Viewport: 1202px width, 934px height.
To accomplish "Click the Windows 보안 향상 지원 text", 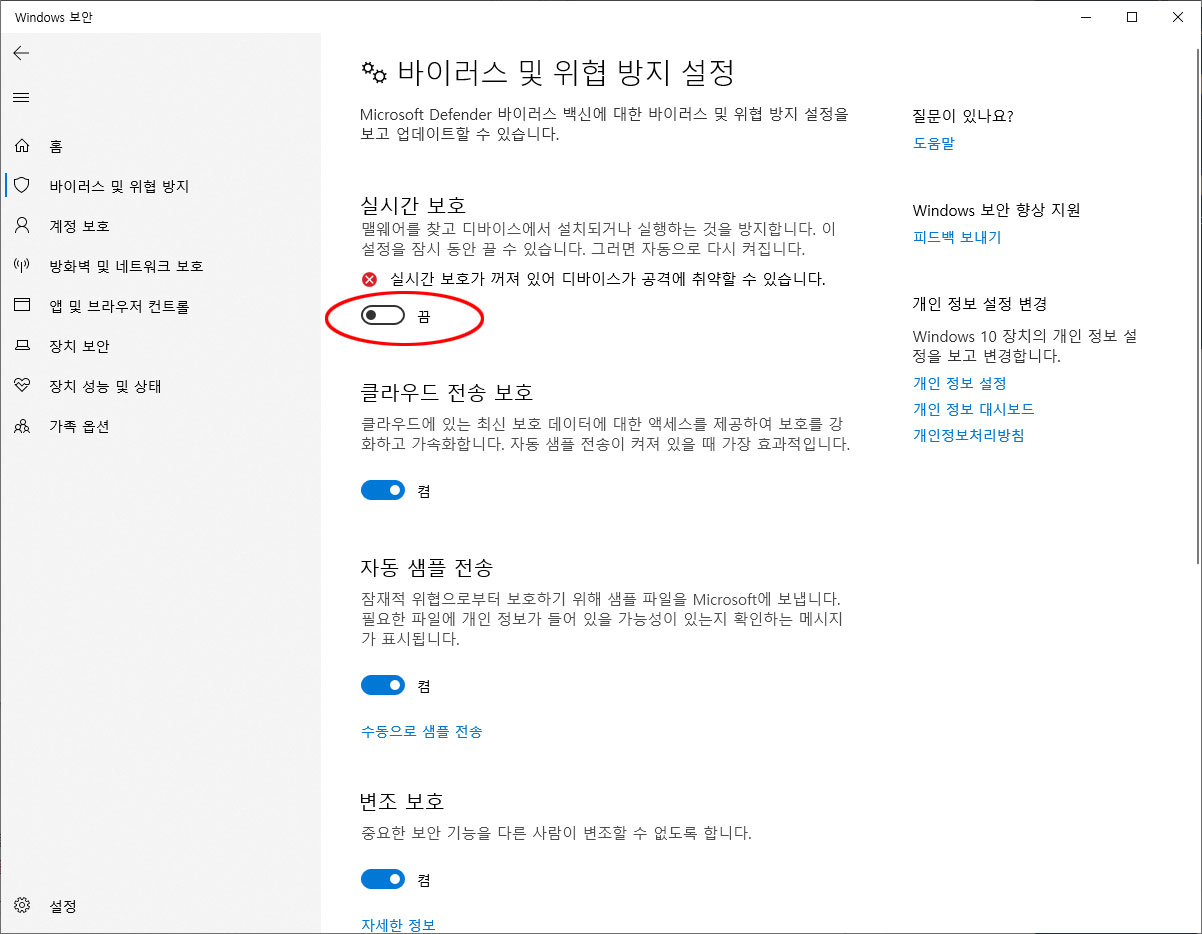I will coord(997,210).
